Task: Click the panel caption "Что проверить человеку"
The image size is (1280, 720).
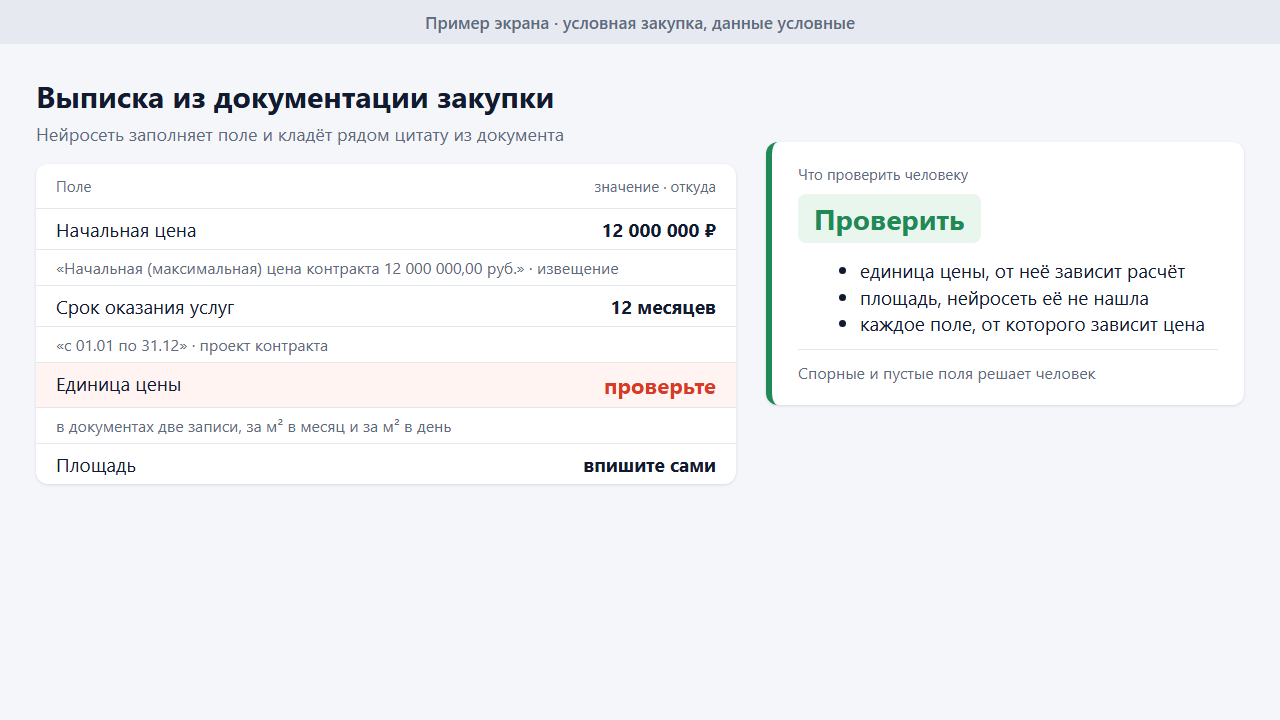Action: point(883,175)
